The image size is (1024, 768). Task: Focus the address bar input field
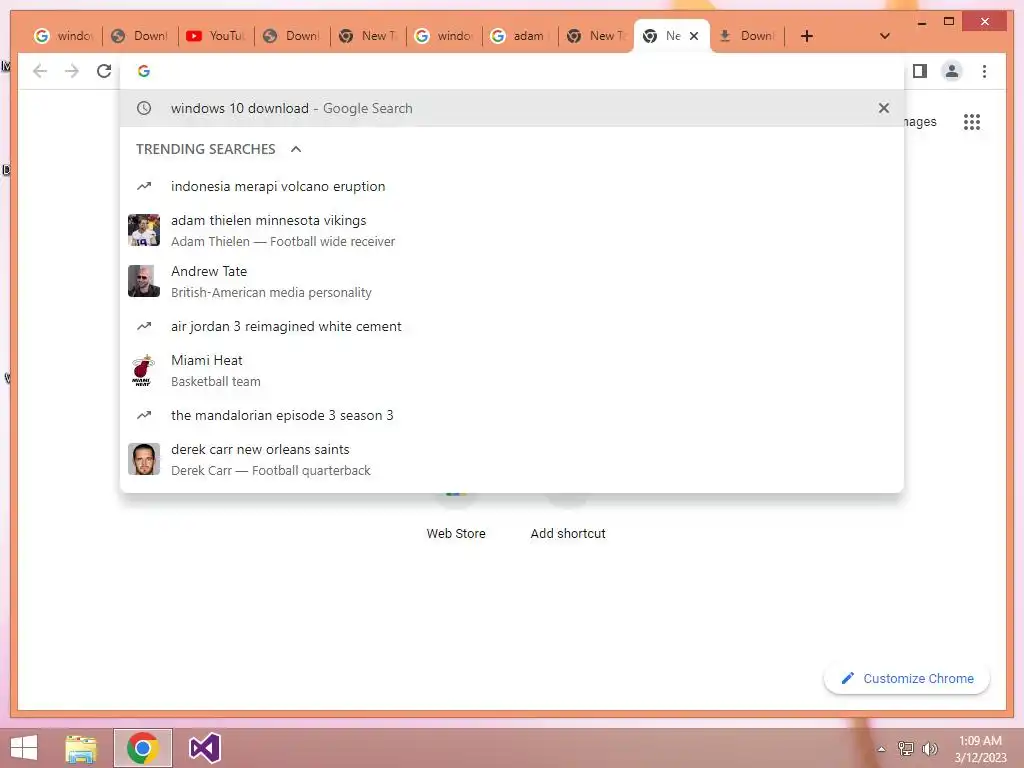[x=512, y=71]
